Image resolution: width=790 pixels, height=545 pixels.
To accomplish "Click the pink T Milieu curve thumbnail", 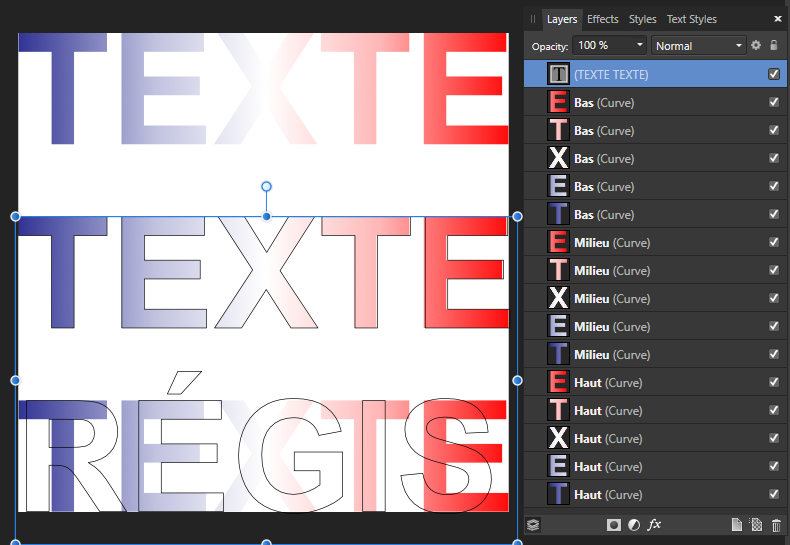I will coord(558,270).
